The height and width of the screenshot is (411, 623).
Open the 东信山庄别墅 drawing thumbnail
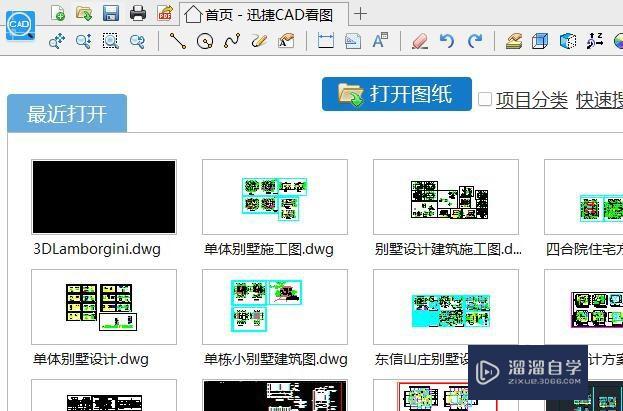pyautogui.click(x=446, y=307)
